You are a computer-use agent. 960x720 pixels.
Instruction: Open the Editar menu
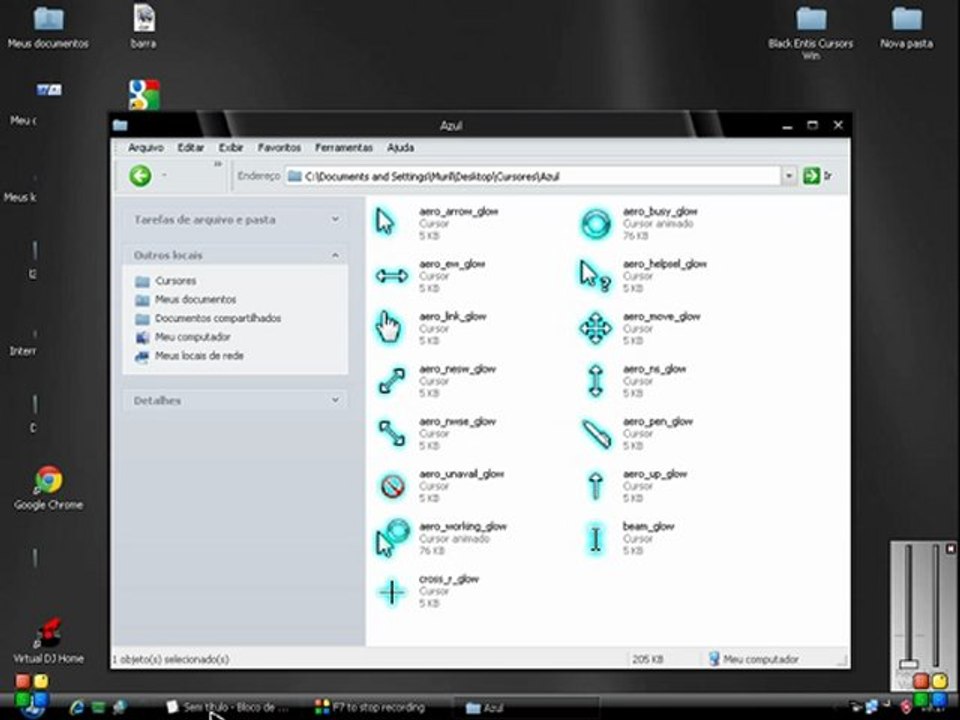coord(190,148)
